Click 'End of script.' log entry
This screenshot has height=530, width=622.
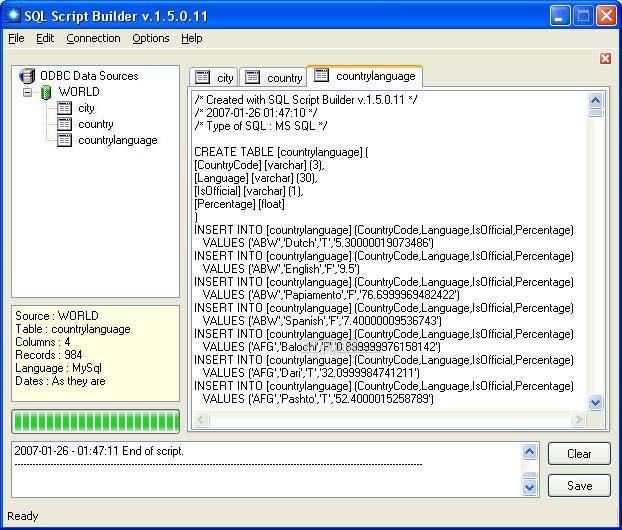pyautogui.click(x=153, y=451)
